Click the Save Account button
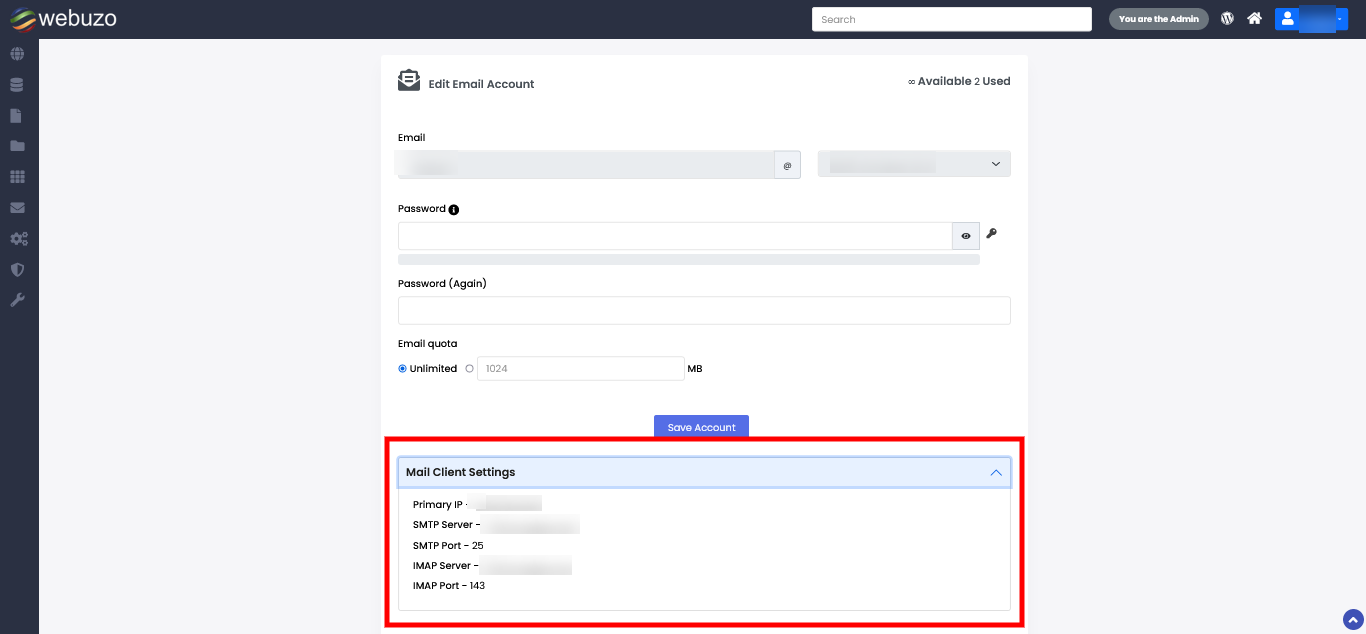Viewport: 1366px width, 634px height. point(701,427)
